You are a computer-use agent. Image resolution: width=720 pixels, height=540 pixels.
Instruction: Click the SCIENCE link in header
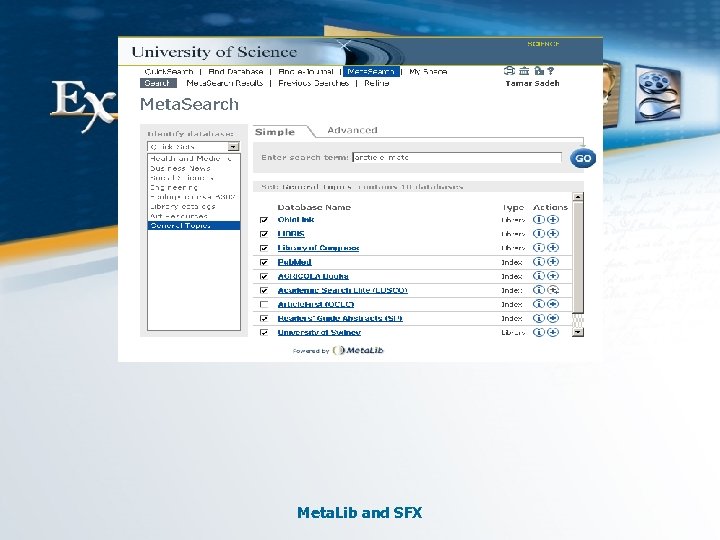coord(543,44)
